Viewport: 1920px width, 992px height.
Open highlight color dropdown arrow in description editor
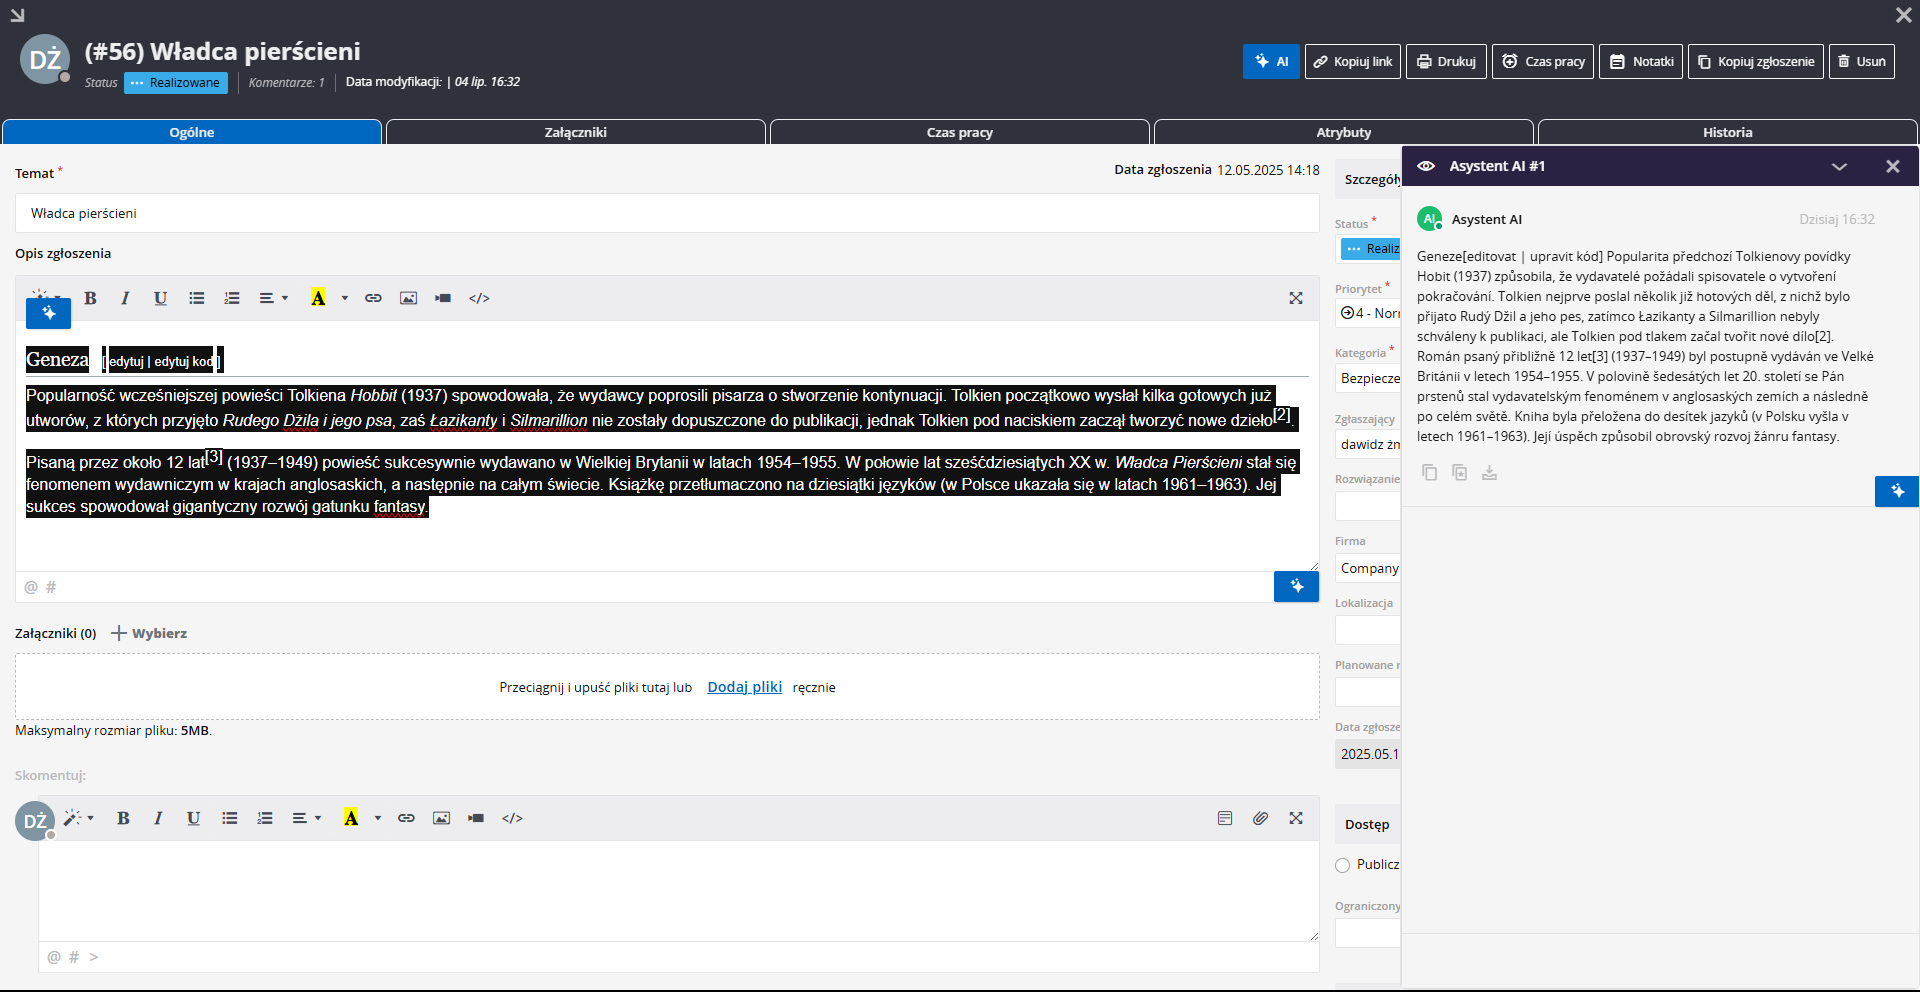pyautogui.click(x=345, y=298)
